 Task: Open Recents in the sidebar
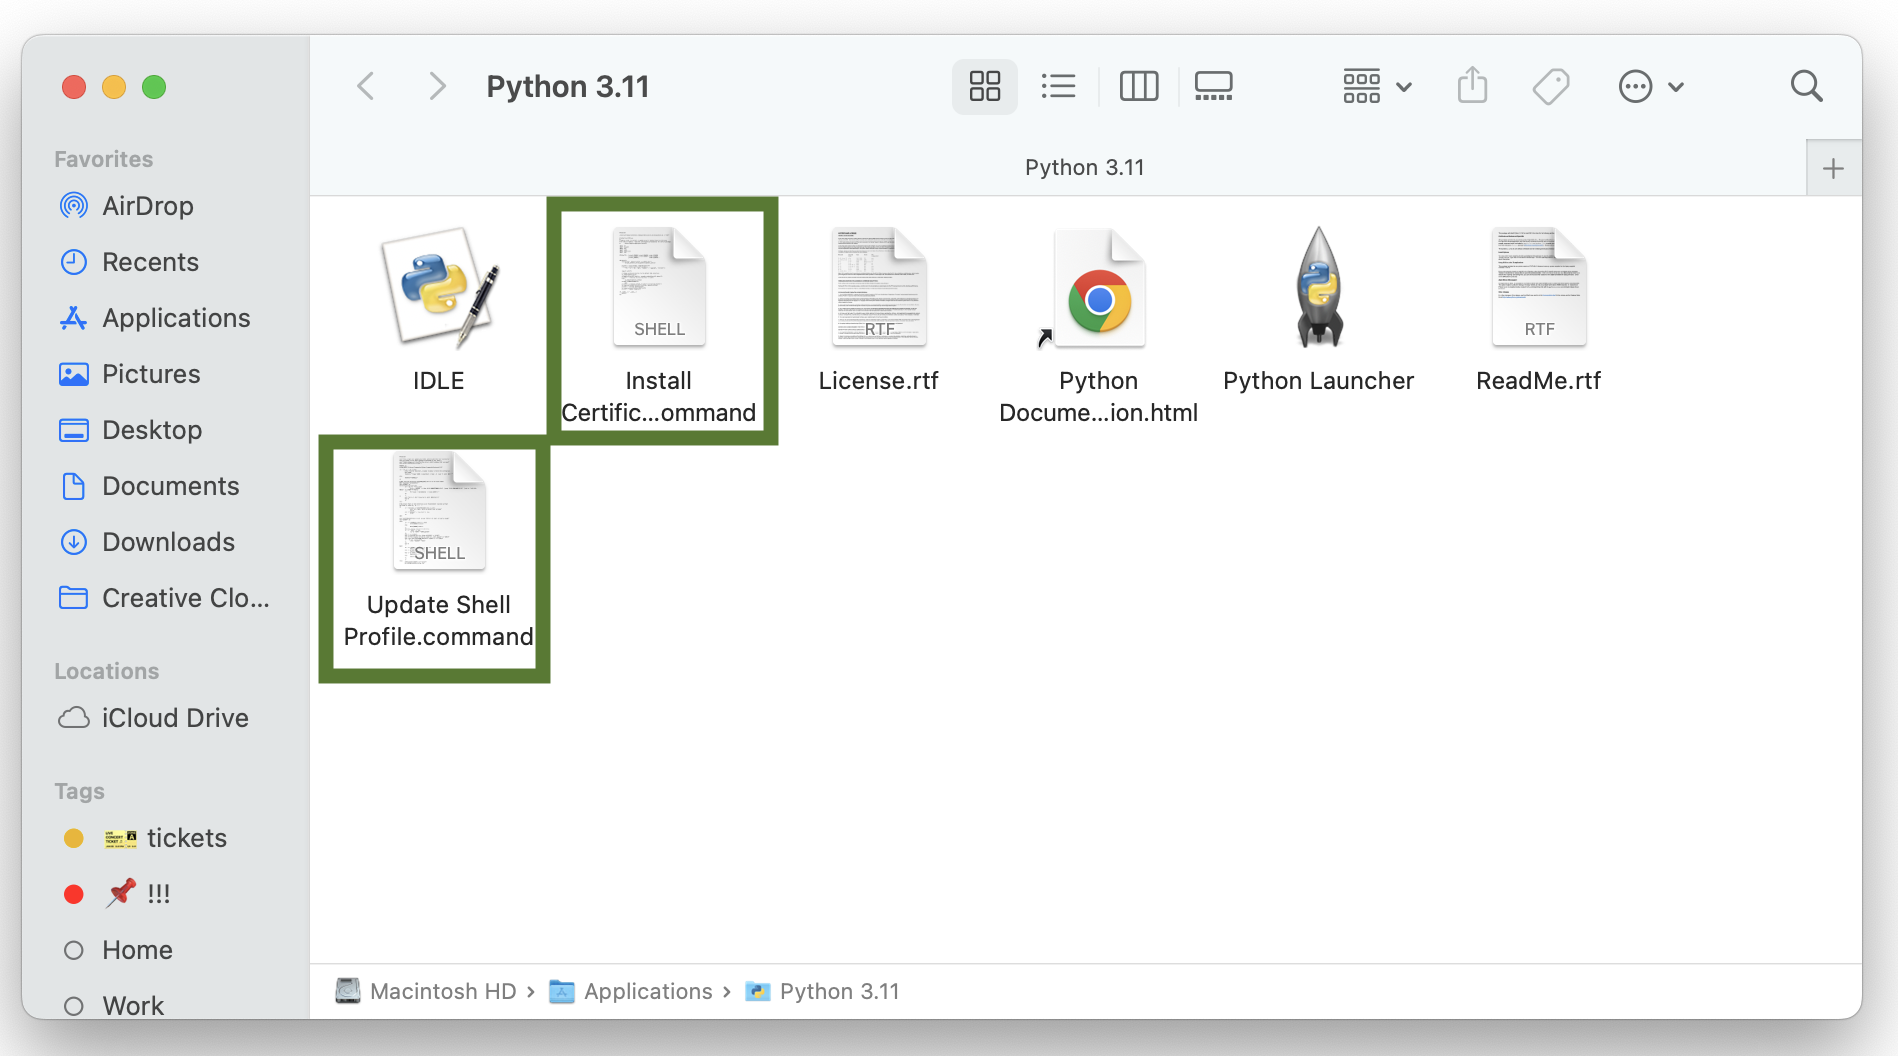[150, 262]
